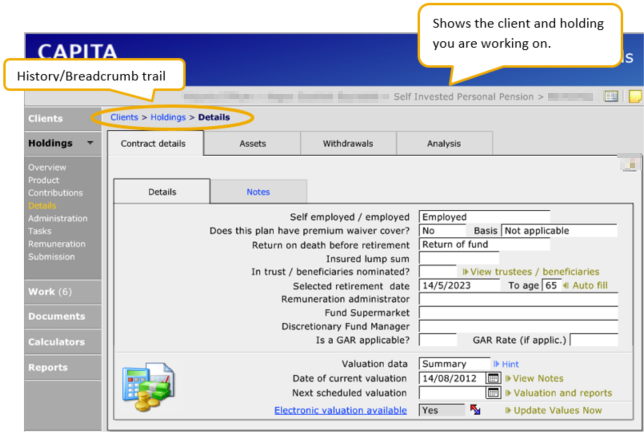Viewport: 644px width, 436px height.
Task: Select Tasks in Holdings submenu
Action: (39, 231)
